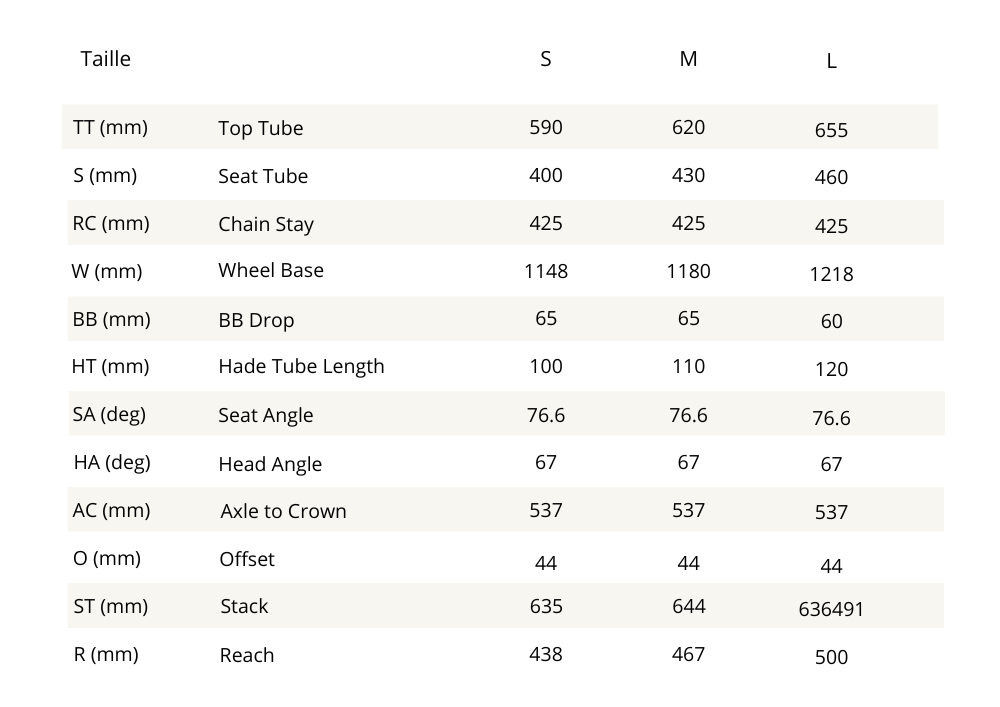The image size is (1000, 707).
Task: Select the M size column header
Action: (688, 59)
